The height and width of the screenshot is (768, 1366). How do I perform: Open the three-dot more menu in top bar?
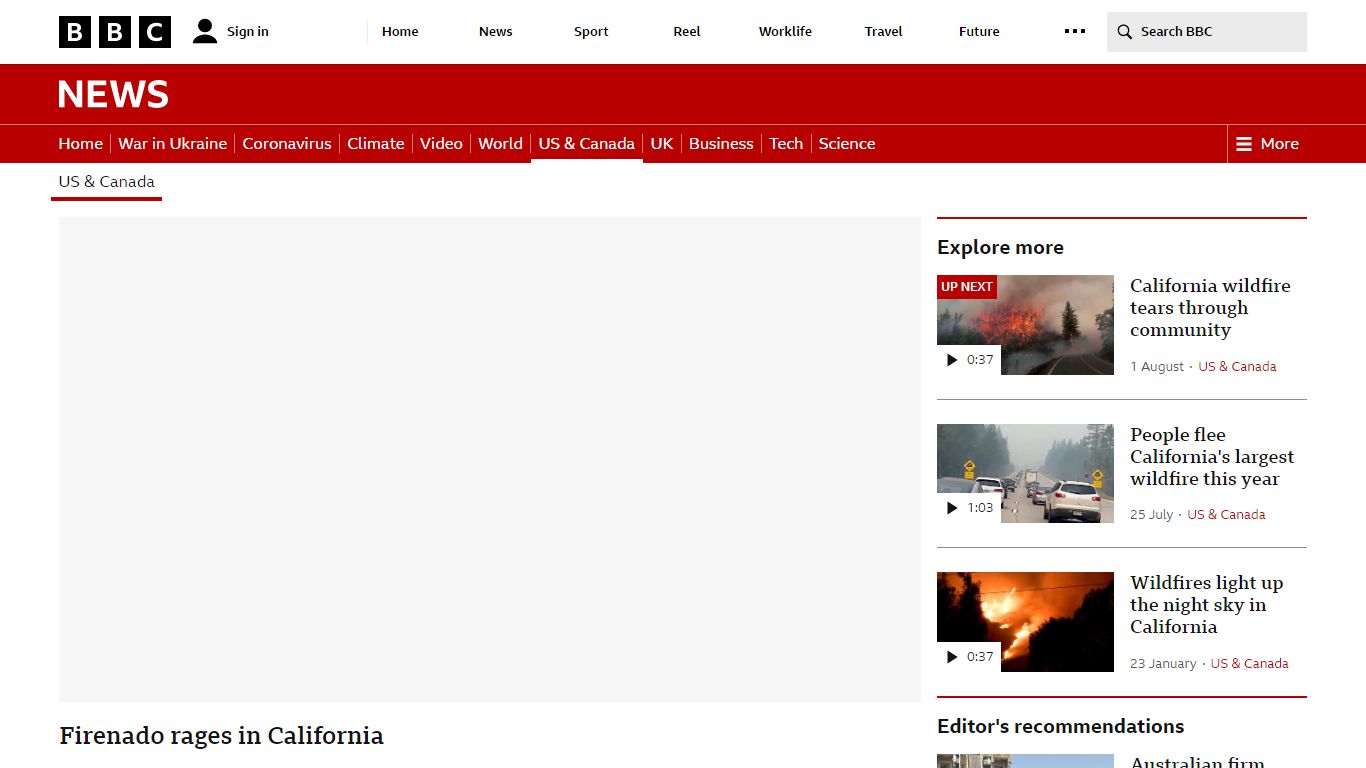click(1075, 31)
